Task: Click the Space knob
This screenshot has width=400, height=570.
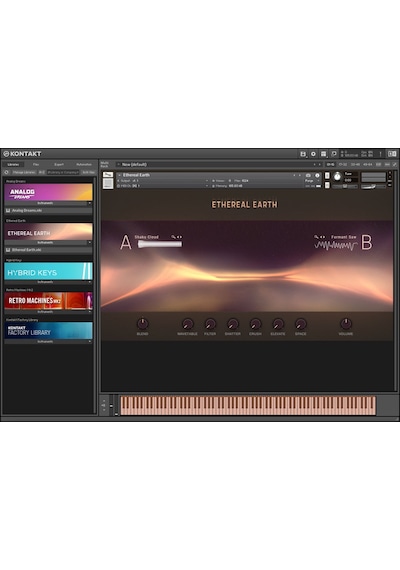Action: coord(301,323)
